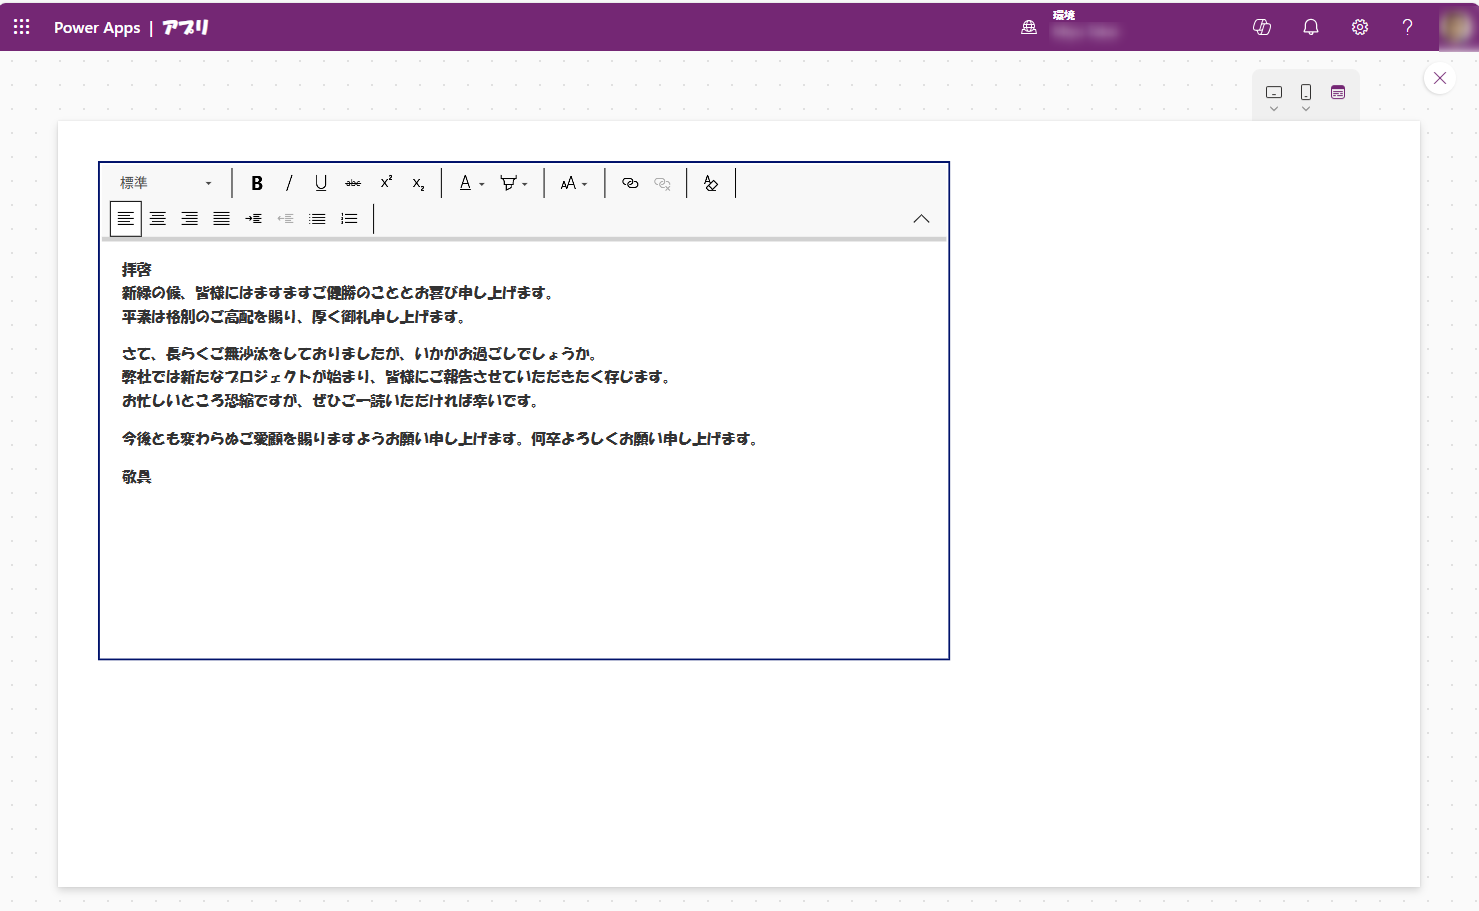This screenshot has height=911, width=1479.
Task: Remove link with the unlink icon
Action: pyautogui.click(x=662, y=183)
